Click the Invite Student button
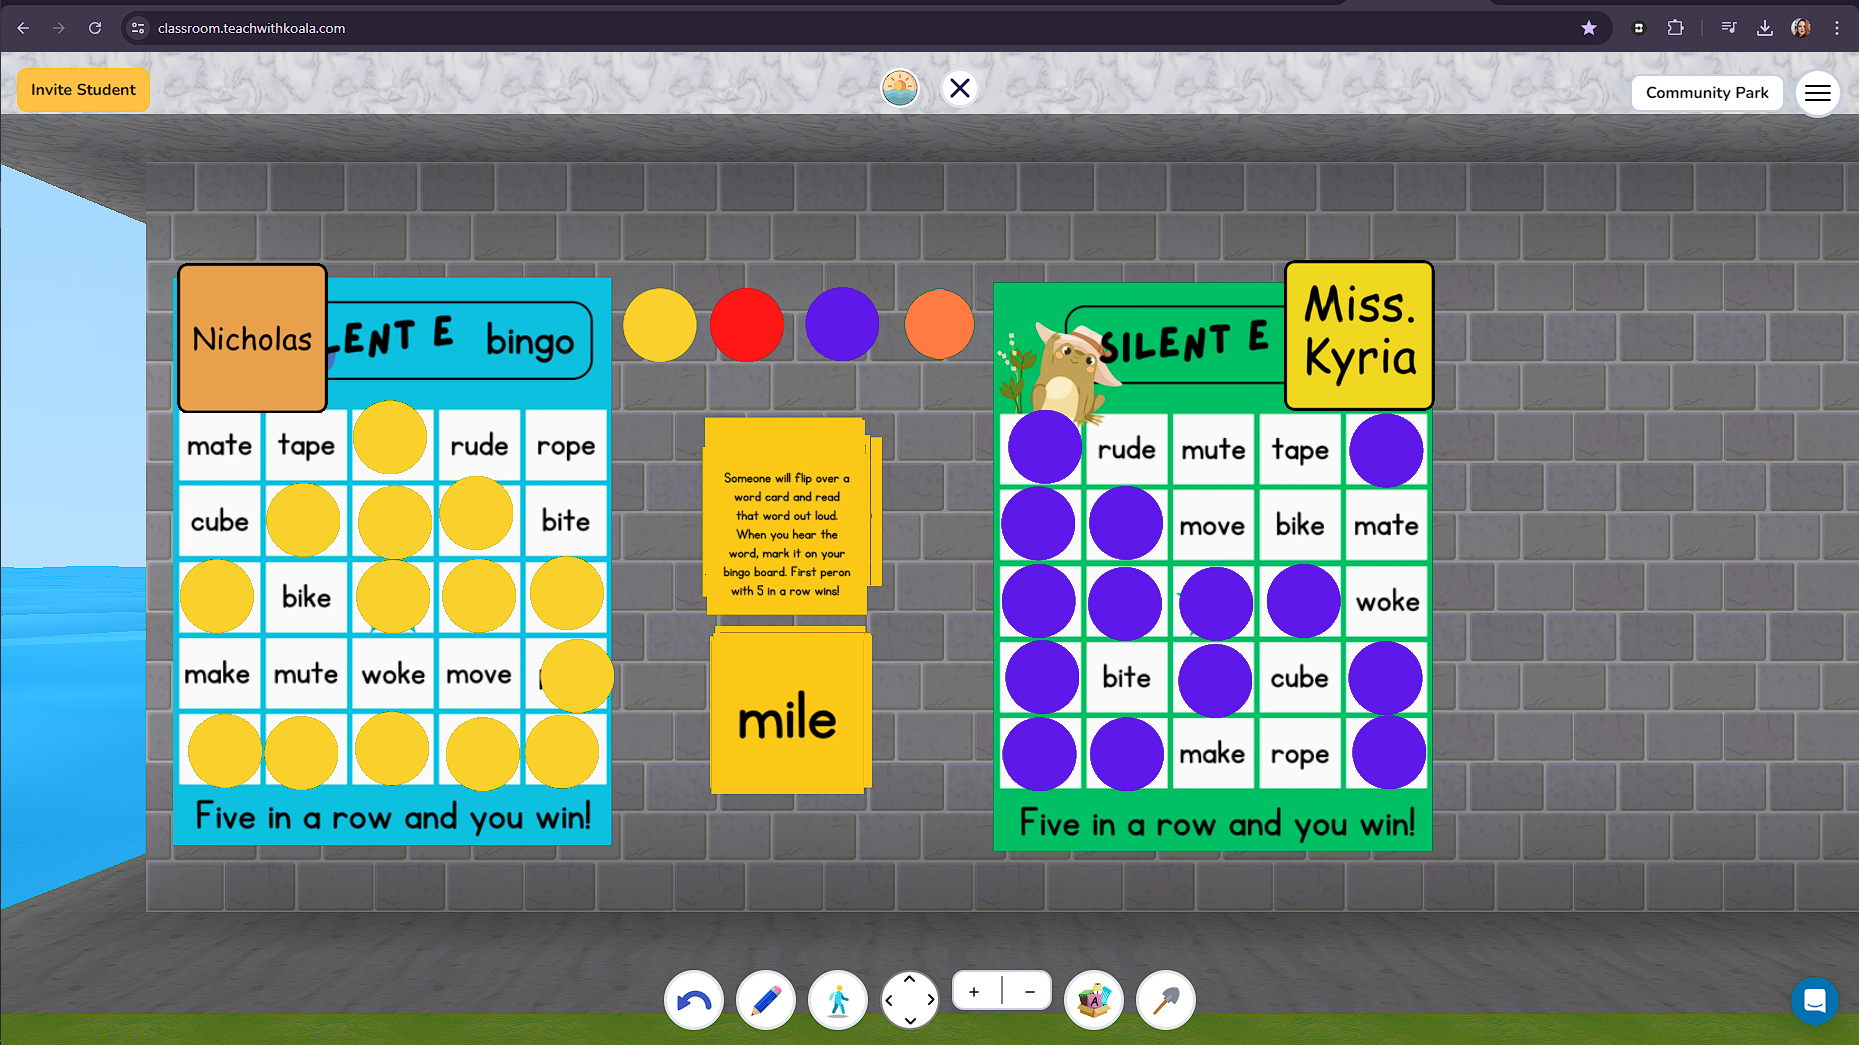This screenshot has width=1859, height=1045. click(83, 89)
